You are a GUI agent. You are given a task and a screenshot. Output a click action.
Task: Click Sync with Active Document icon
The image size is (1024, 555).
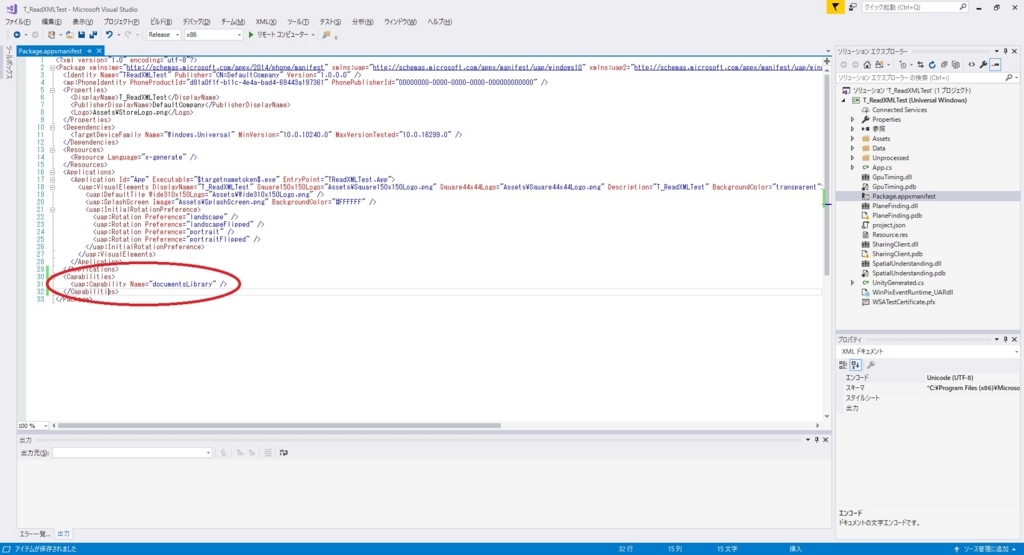921,65
